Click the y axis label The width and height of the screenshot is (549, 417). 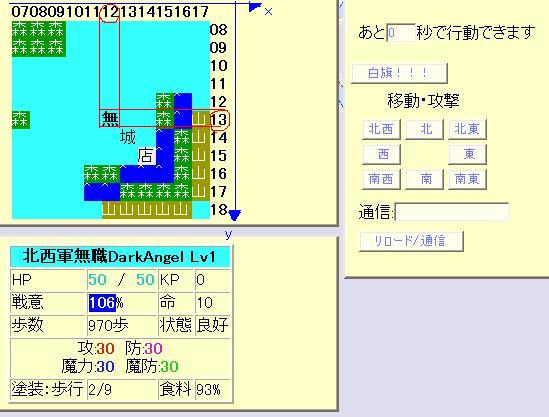pos(228,234)
